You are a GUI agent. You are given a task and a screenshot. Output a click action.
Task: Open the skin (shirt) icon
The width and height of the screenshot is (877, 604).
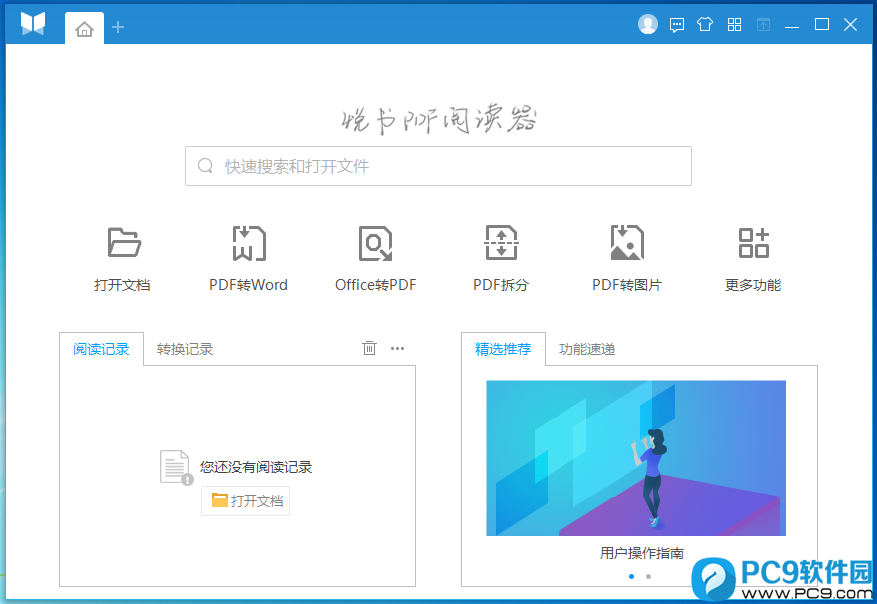705,24
